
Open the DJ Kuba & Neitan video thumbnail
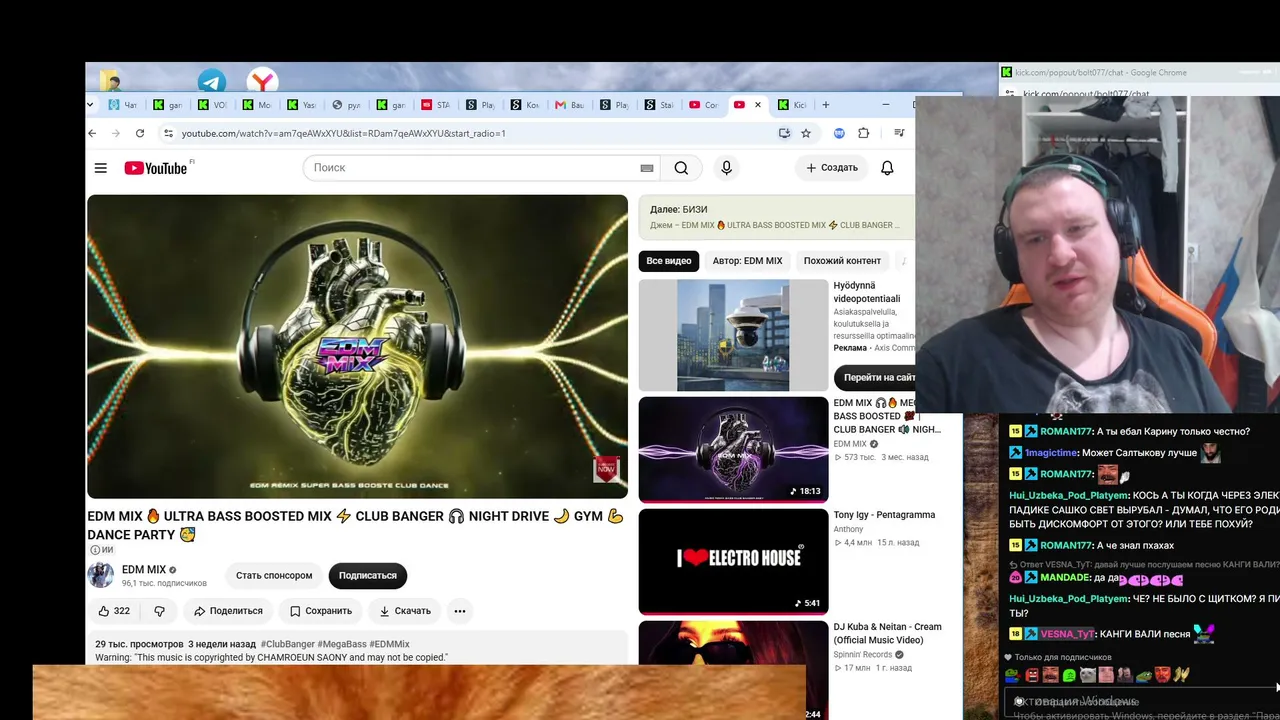(733, 670)
